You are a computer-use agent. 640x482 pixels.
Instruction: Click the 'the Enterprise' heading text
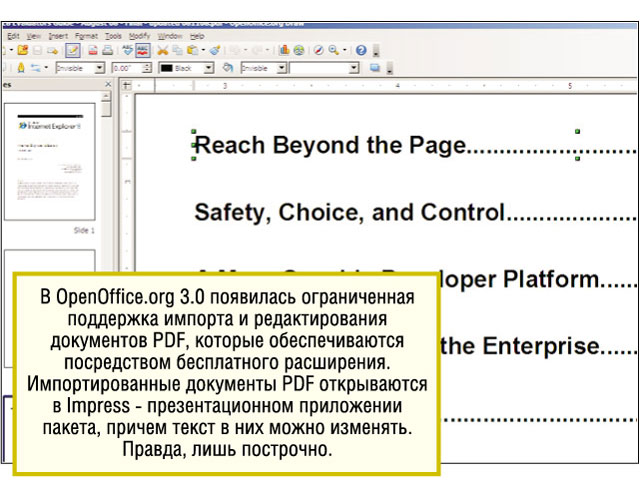coord(520,347)
